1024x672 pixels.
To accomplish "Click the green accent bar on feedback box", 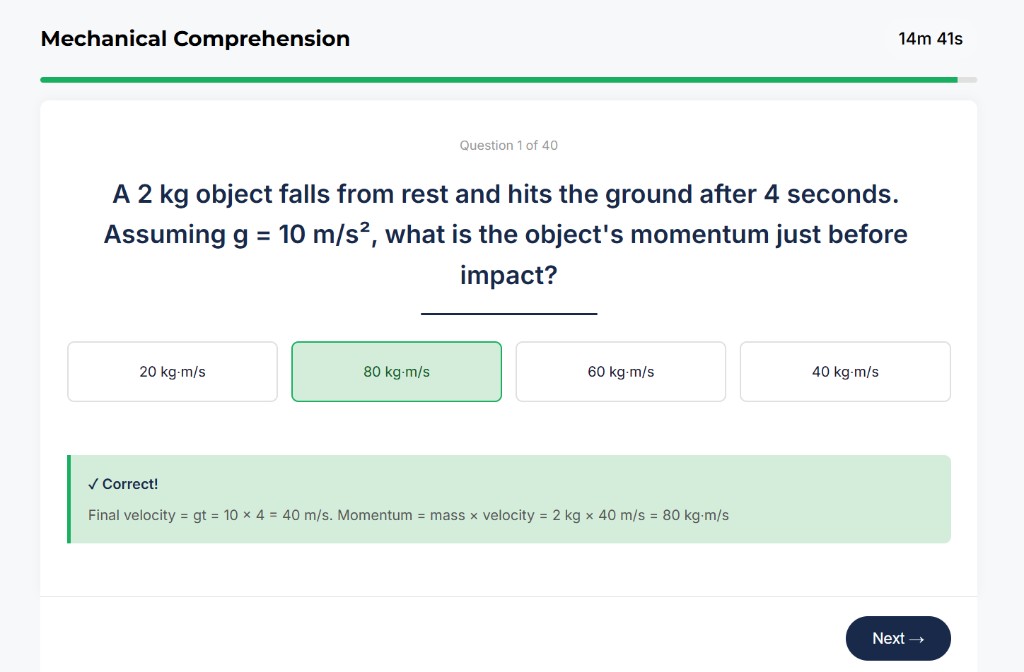I will [x=69, y=498].
